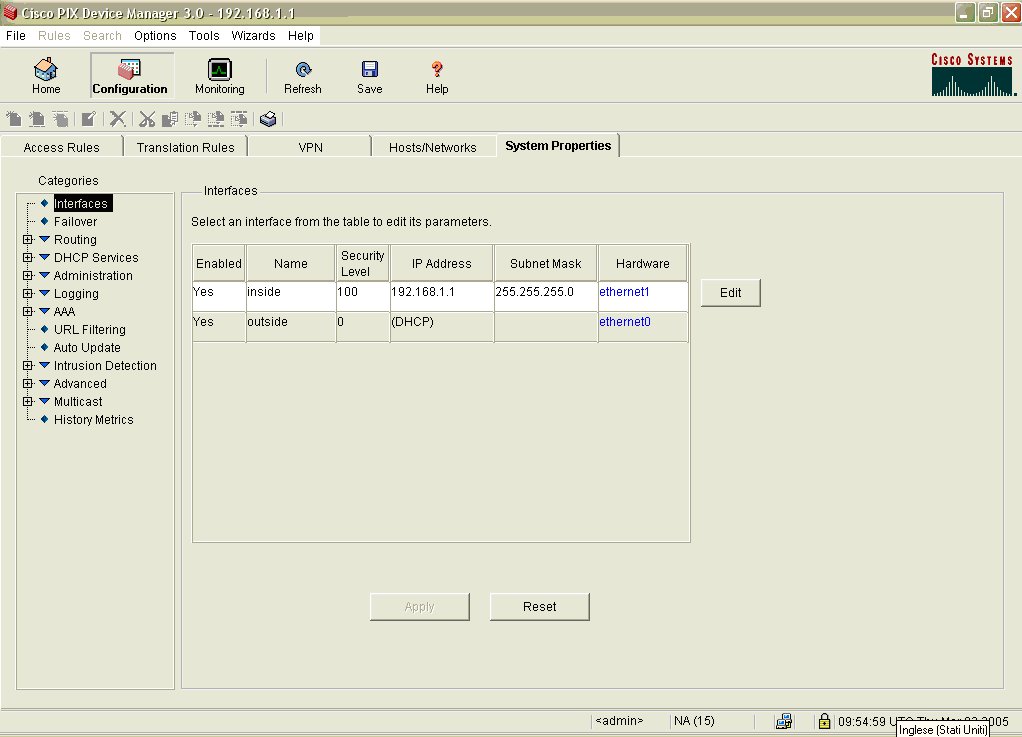
Task: Click the Apply button
Action: point(419,607)
